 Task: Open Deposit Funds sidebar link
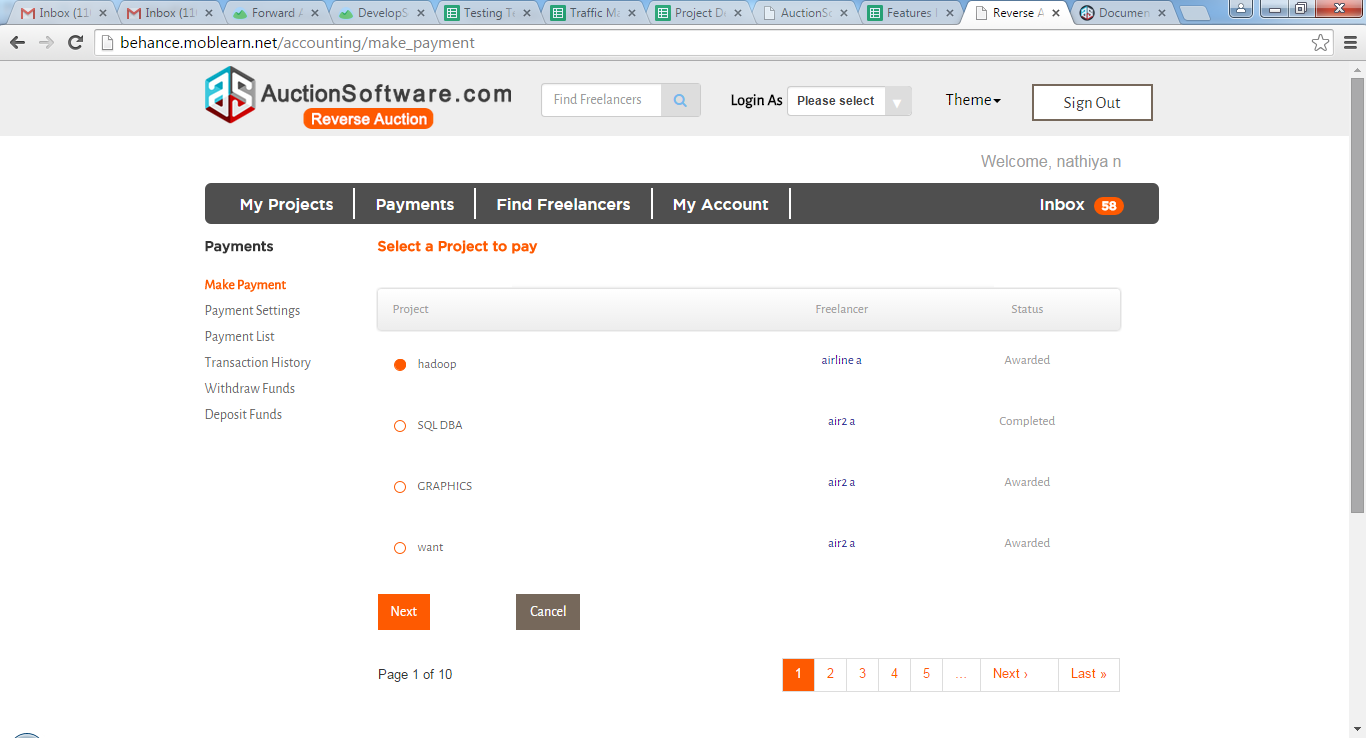tap(243, 415)
